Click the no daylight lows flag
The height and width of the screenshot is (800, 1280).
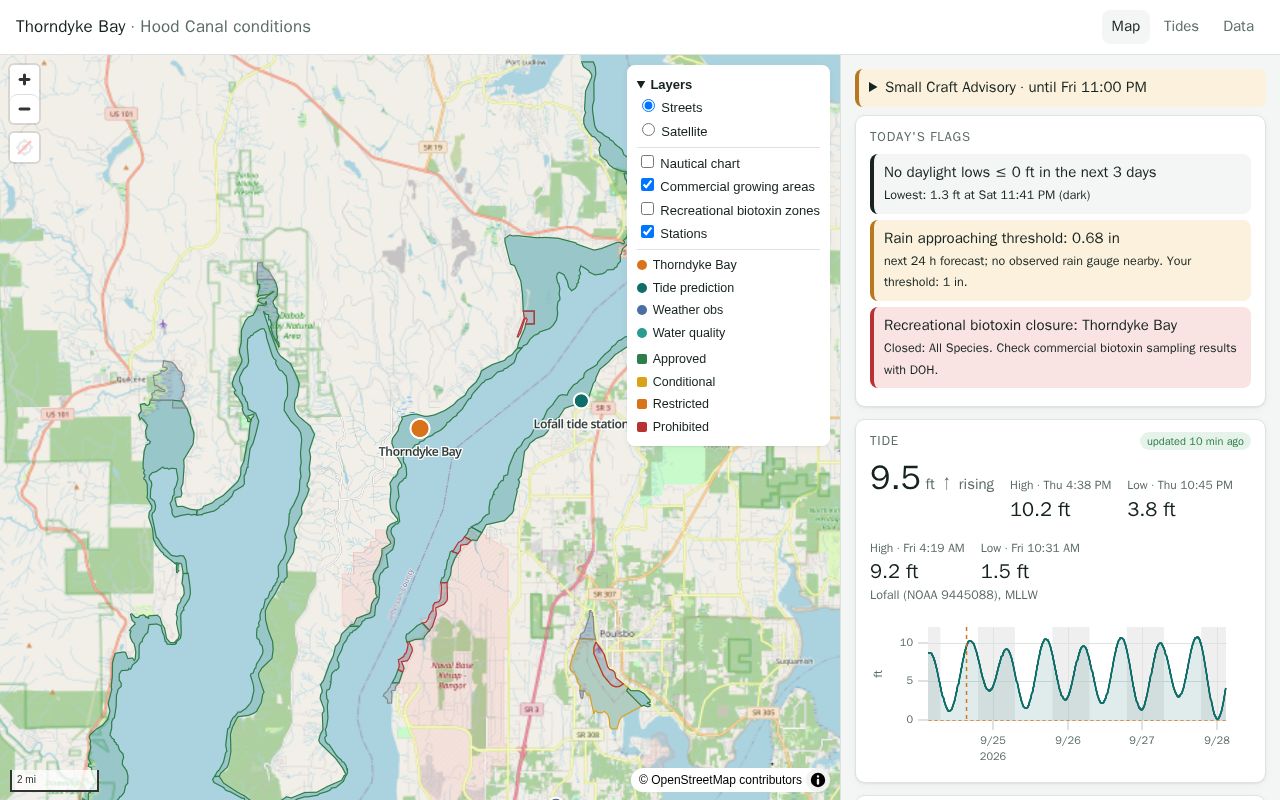click(1061, 183)
